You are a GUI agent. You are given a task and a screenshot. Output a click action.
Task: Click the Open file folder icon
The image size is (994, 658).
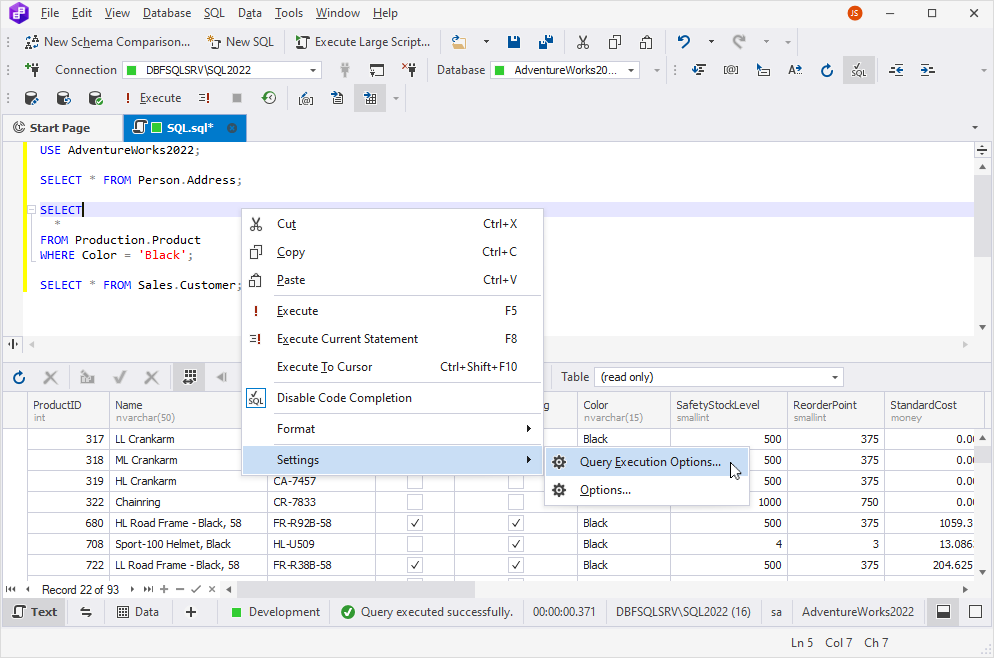pyautogui.click(x=459, y=42)
